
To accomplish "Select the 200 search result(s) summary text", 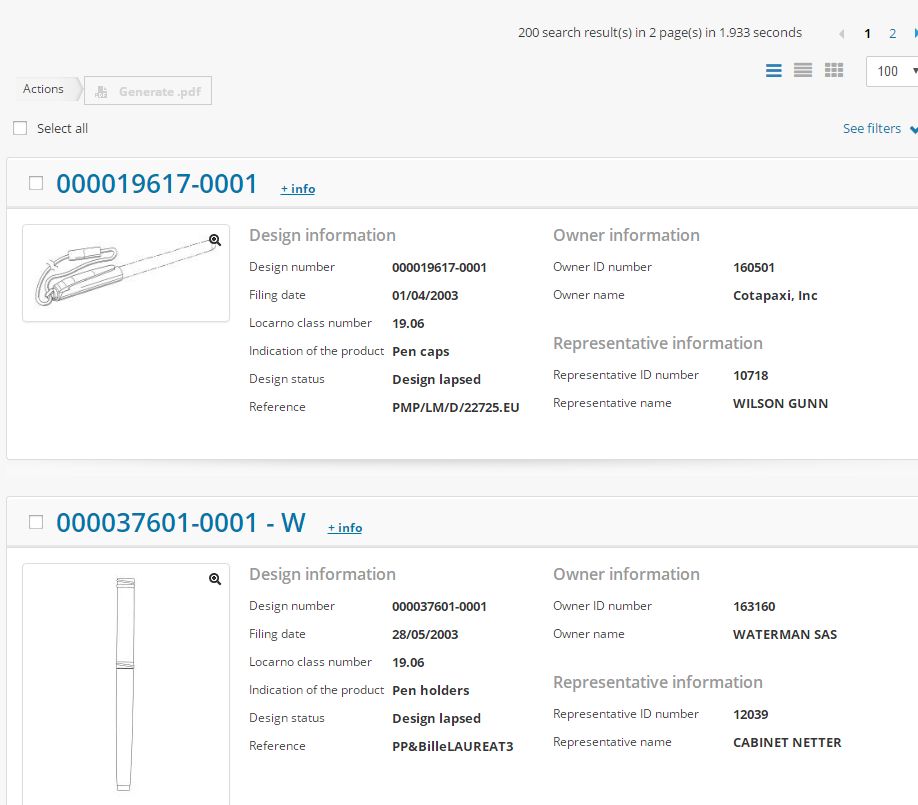I will 660,33.
